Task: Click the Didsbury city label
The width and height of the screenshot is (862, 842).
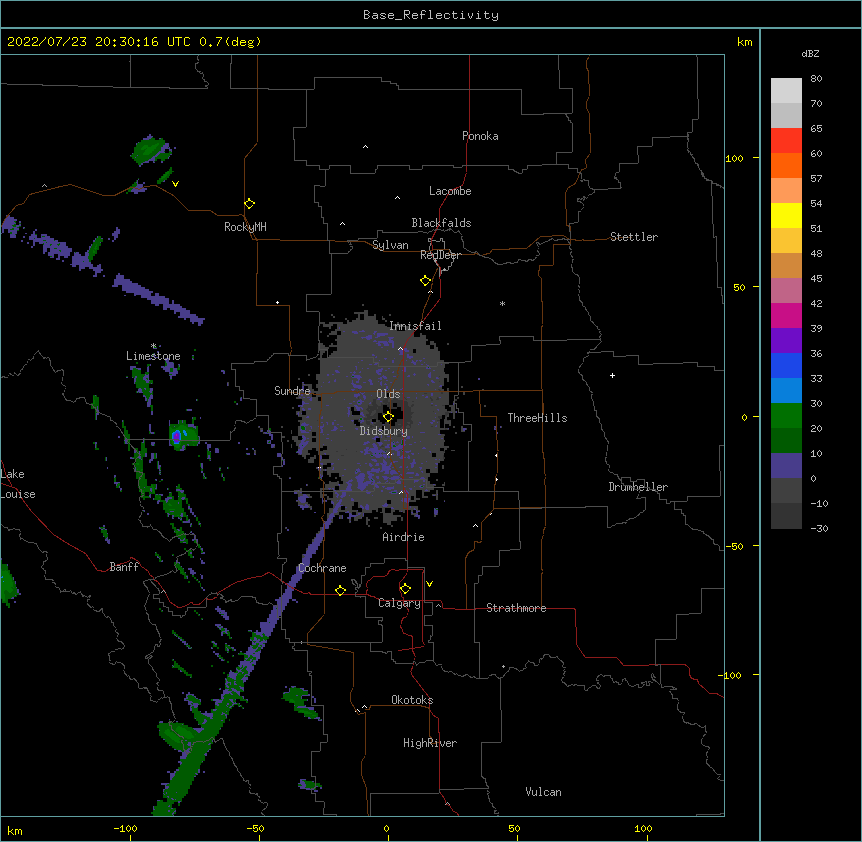Action: pyautogui.click(x=383, y=431)
